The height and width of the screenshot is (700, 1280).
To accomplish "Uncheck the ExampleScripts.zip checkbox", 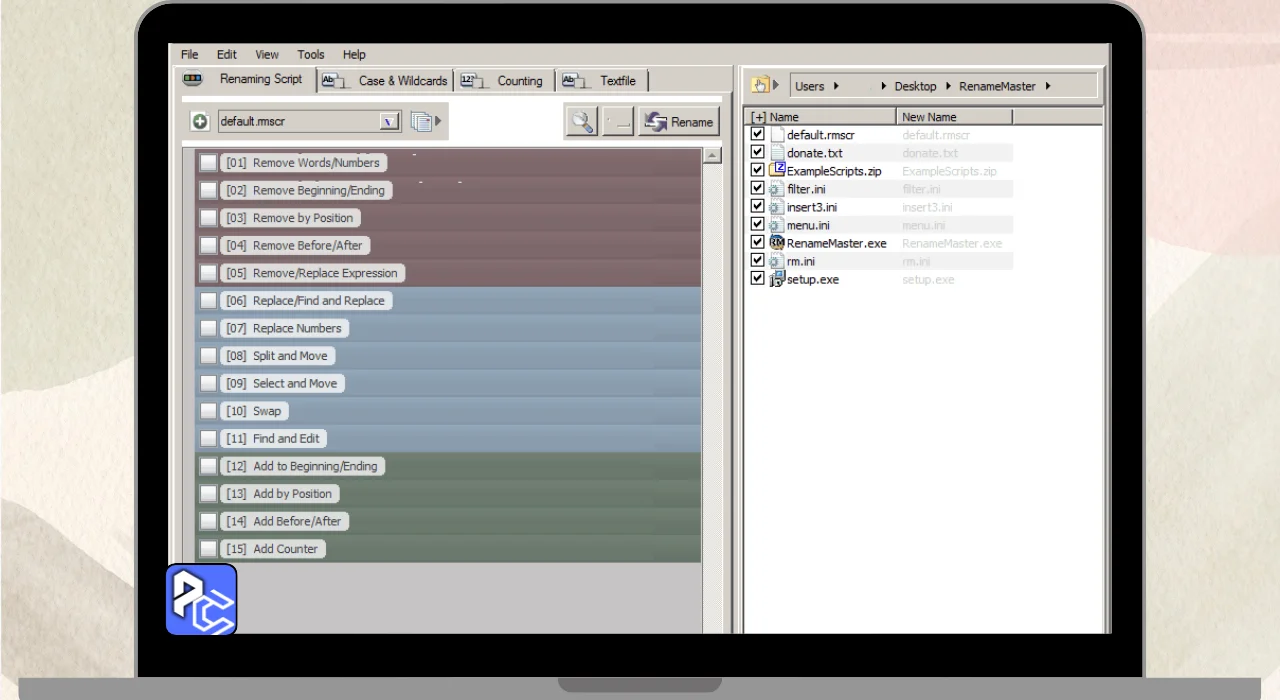I will point(758,170).
